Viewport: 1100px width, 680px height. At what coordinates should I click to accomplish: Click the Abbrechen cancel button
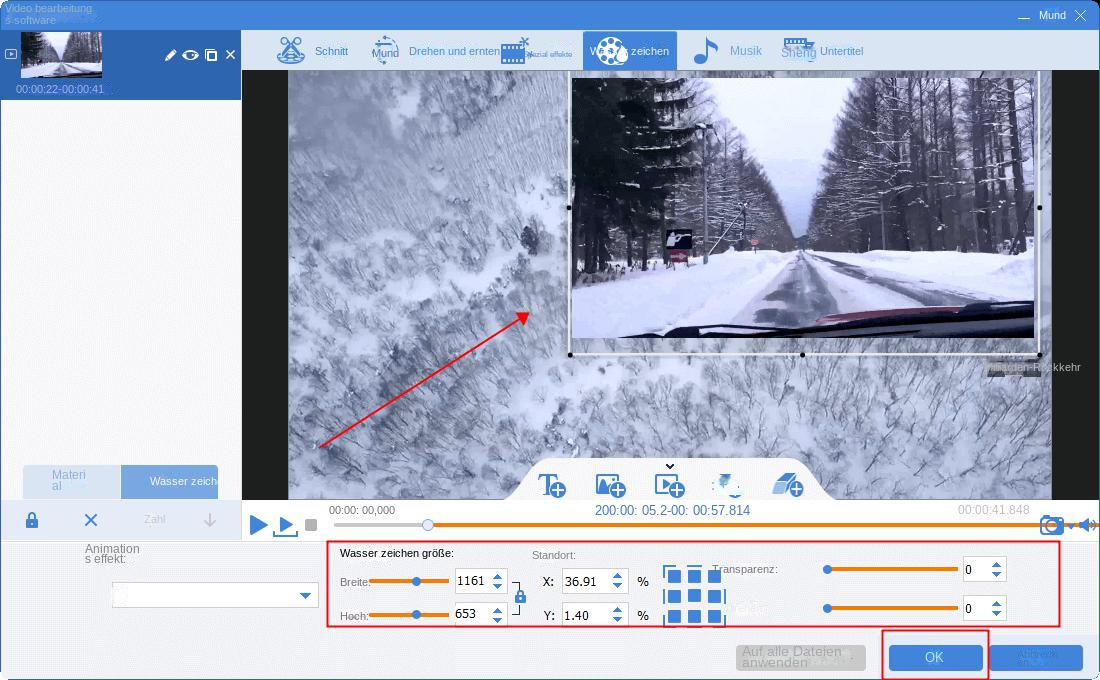(1037, 657)
